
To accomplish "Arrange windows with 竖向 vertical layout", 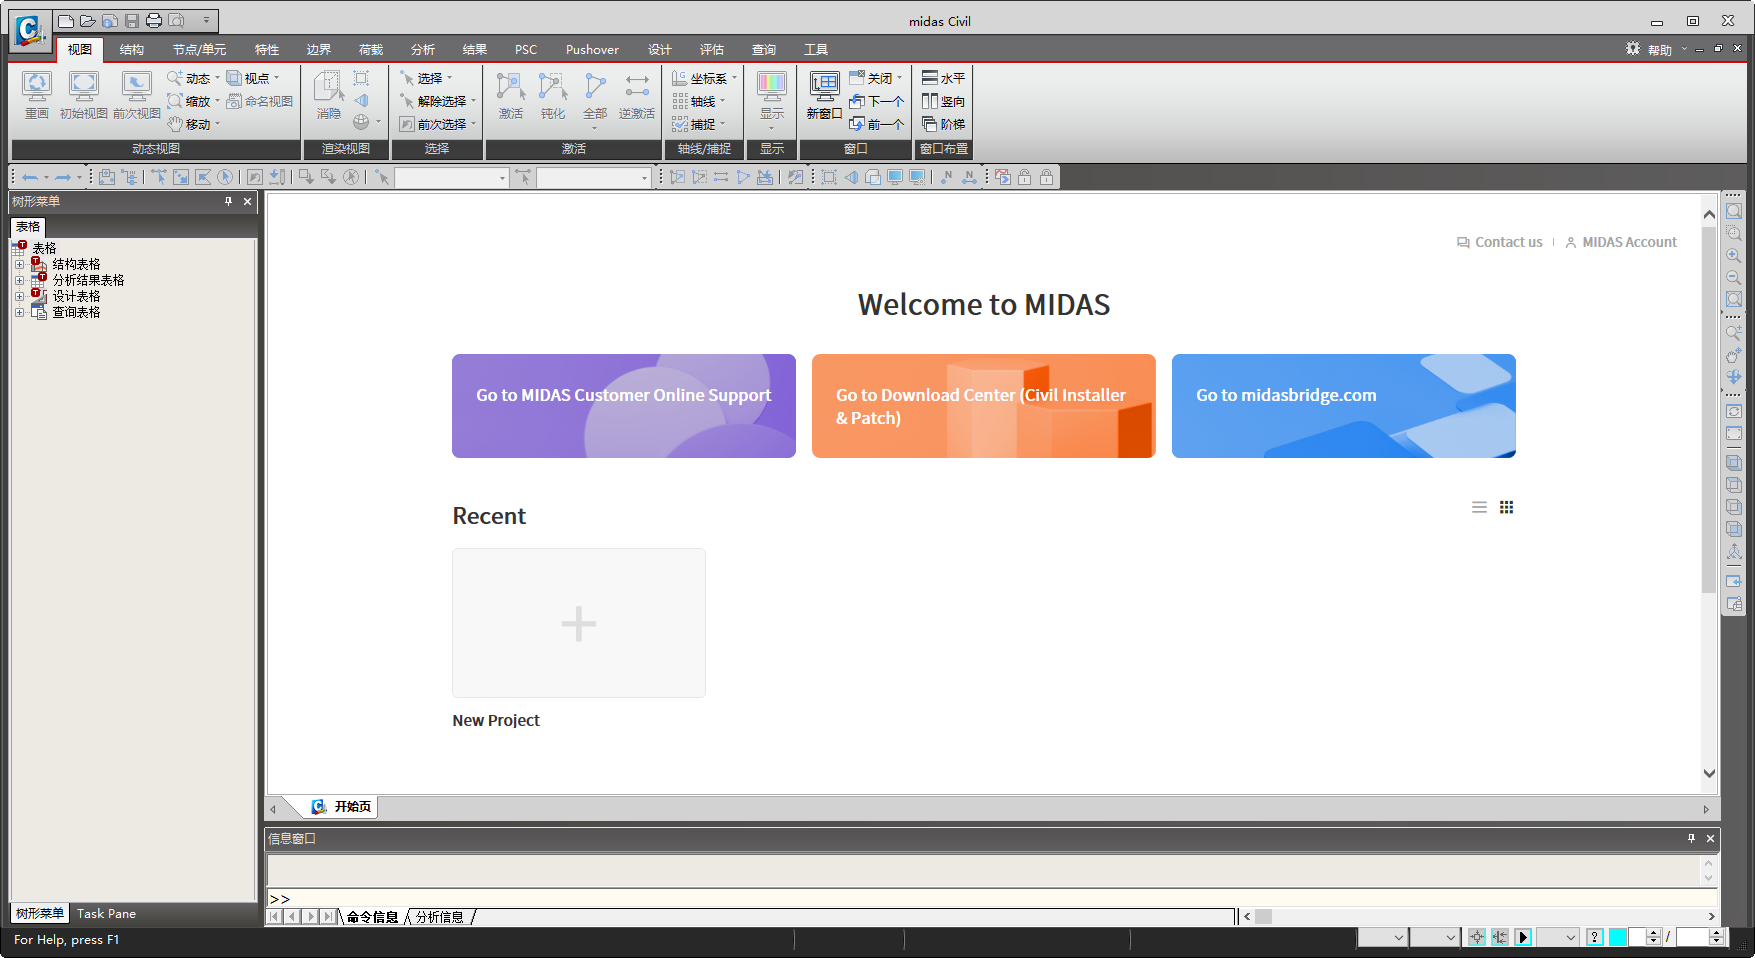I will pyautogui.click(x=943, y=101).
